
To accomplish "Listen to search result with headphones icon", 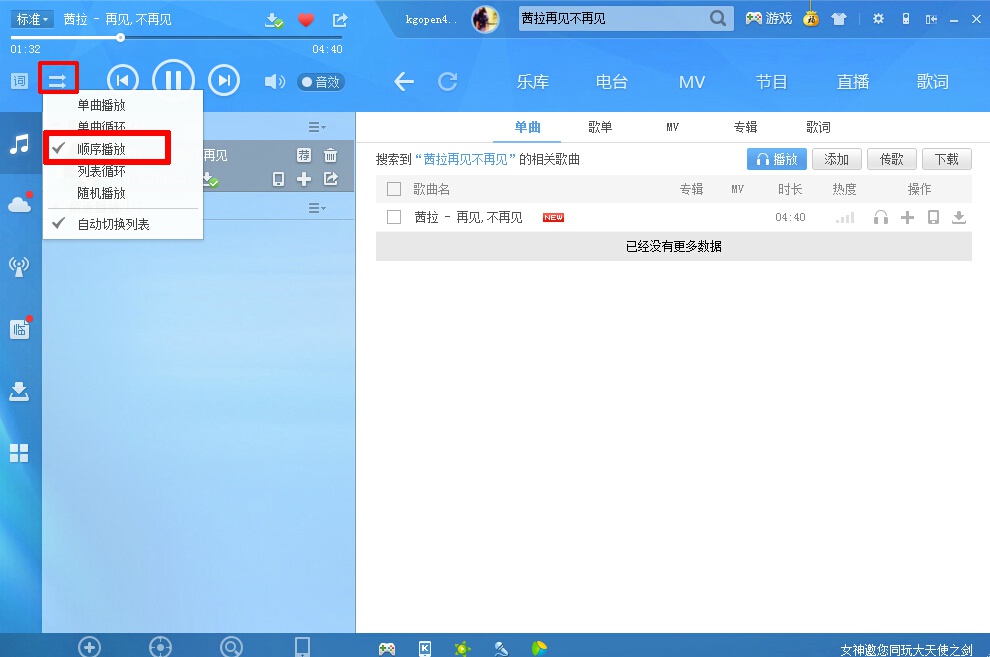I will [881, 218].
